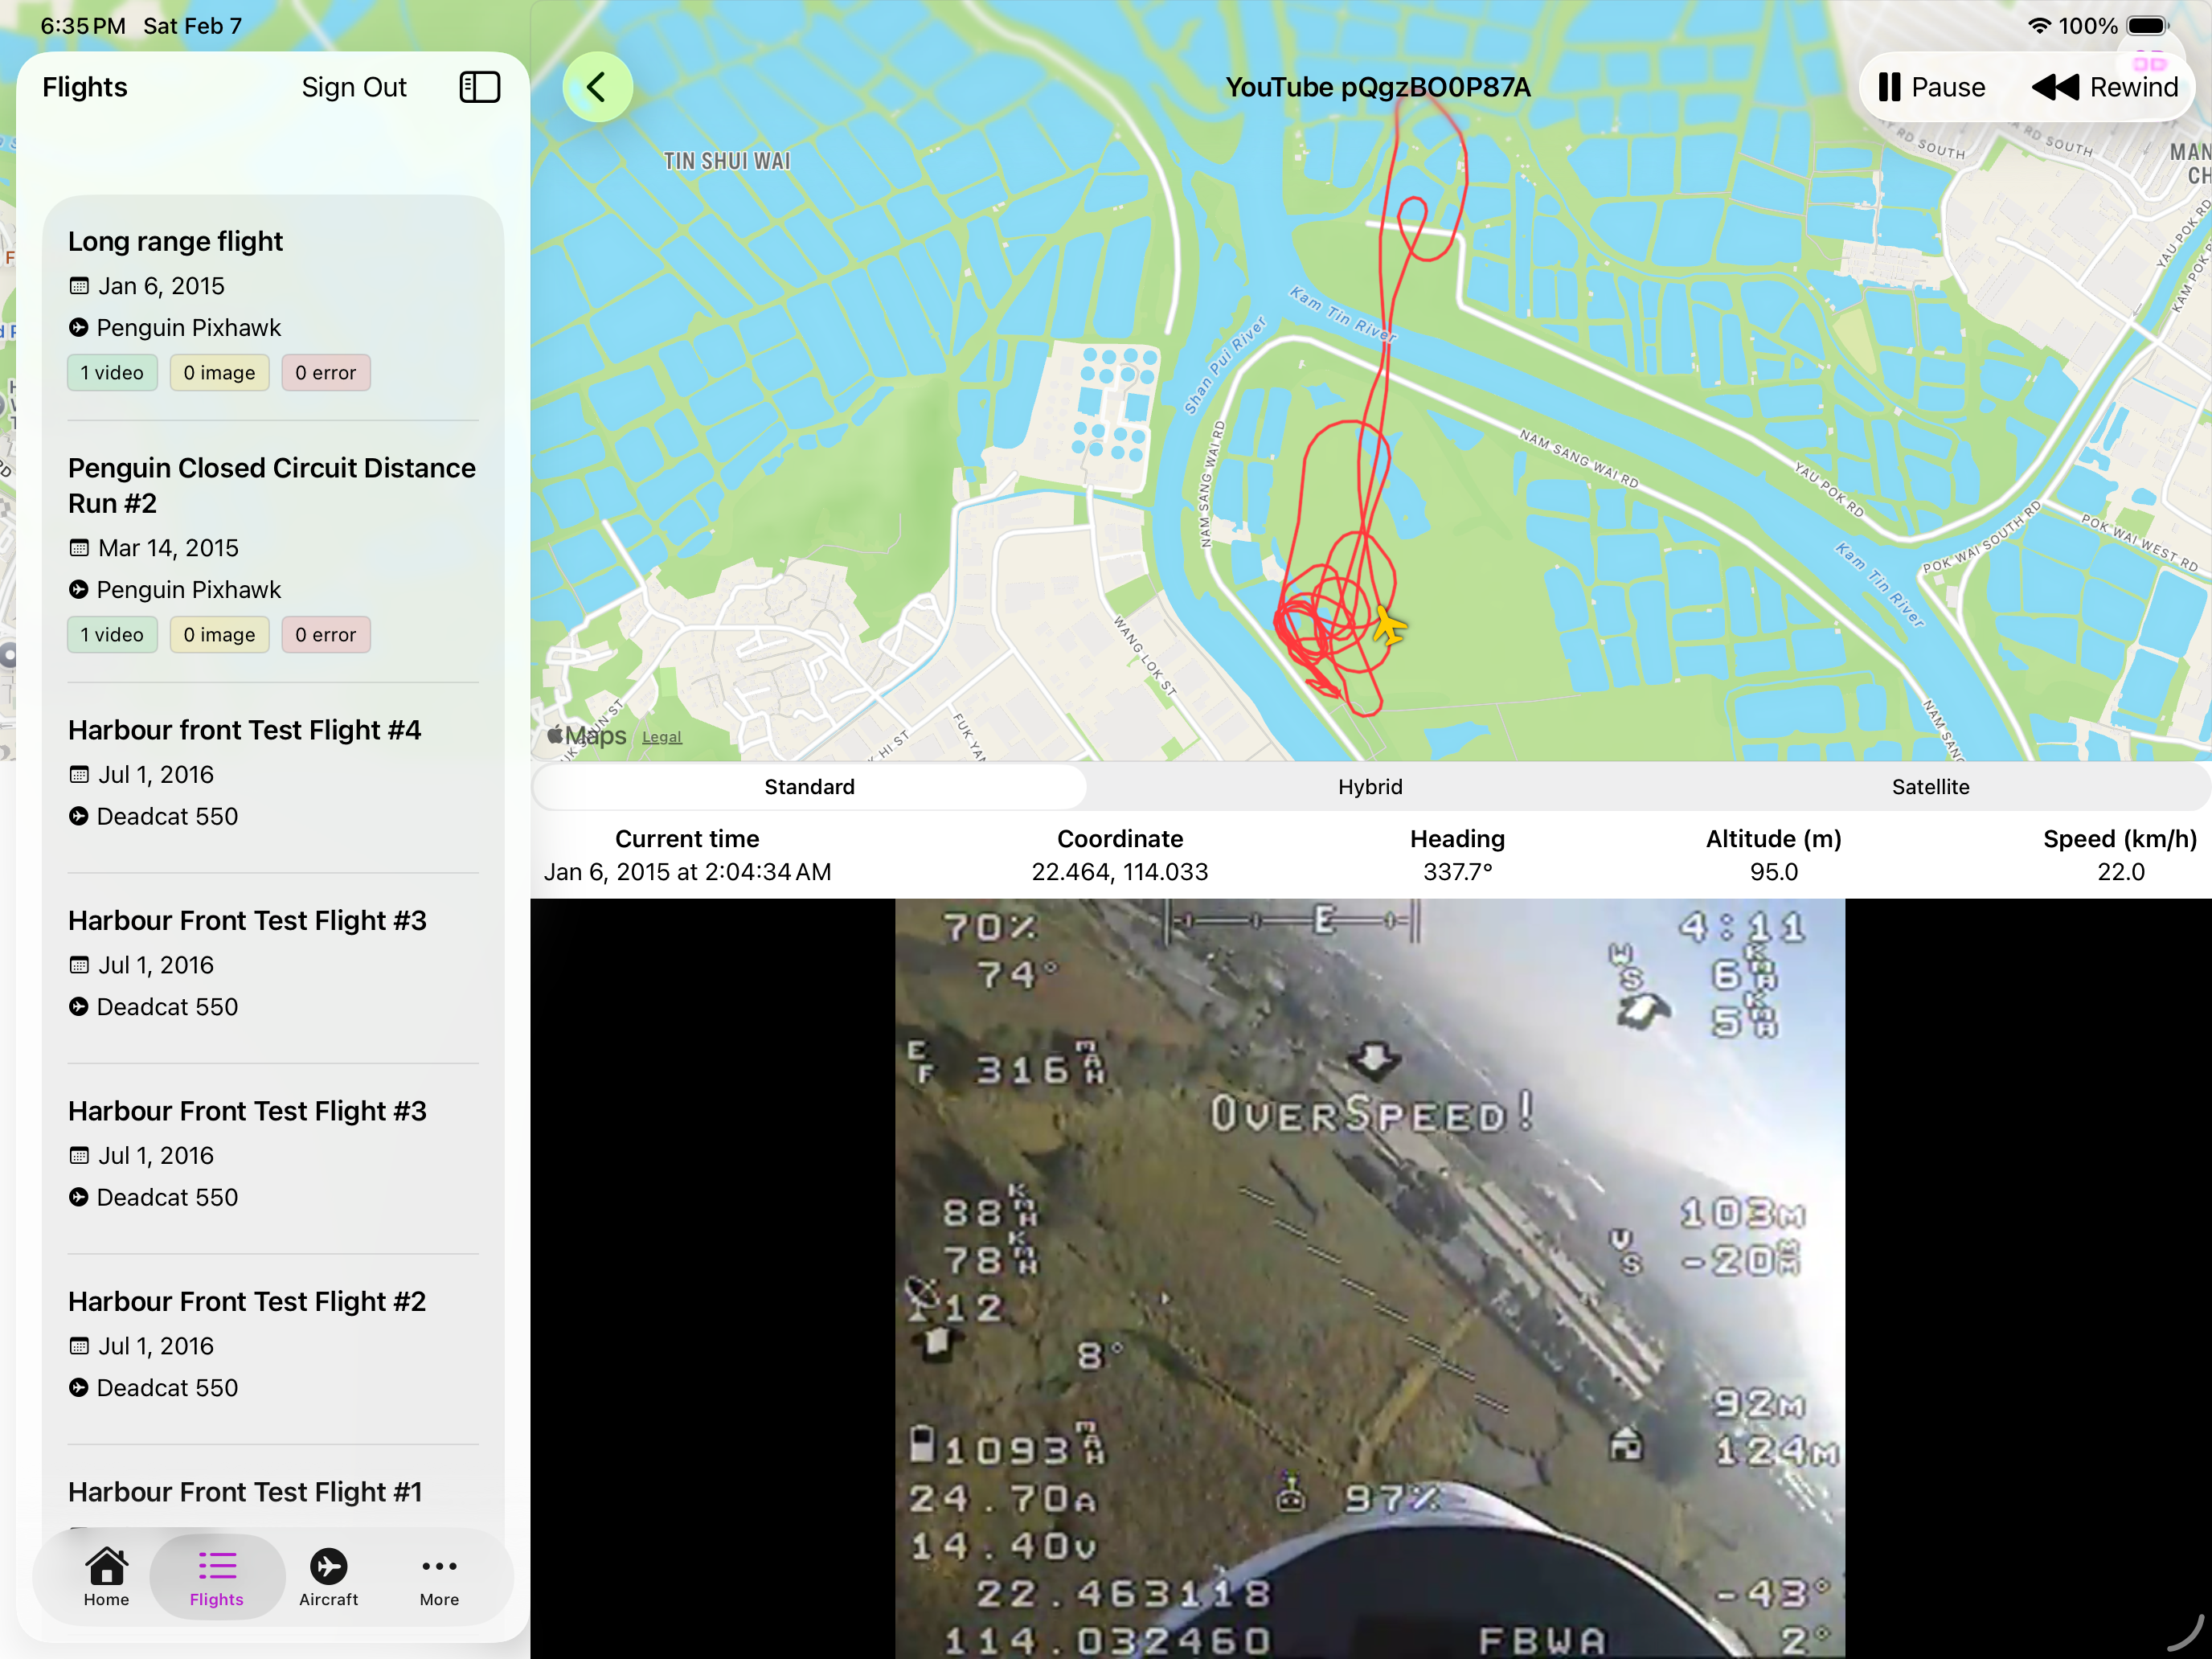Switch map to Satellite view

[x=1929, y=787]
